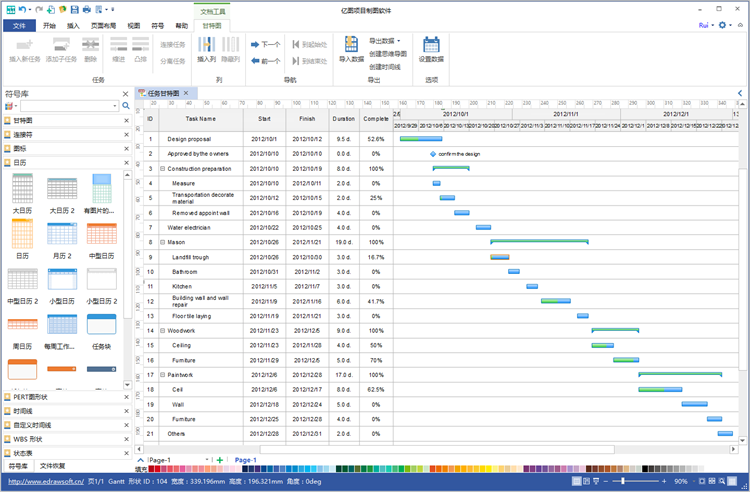The image size is (750, 492).
Task: Click the 导入数据 (Import Data) icon
Action: [352, 44]
